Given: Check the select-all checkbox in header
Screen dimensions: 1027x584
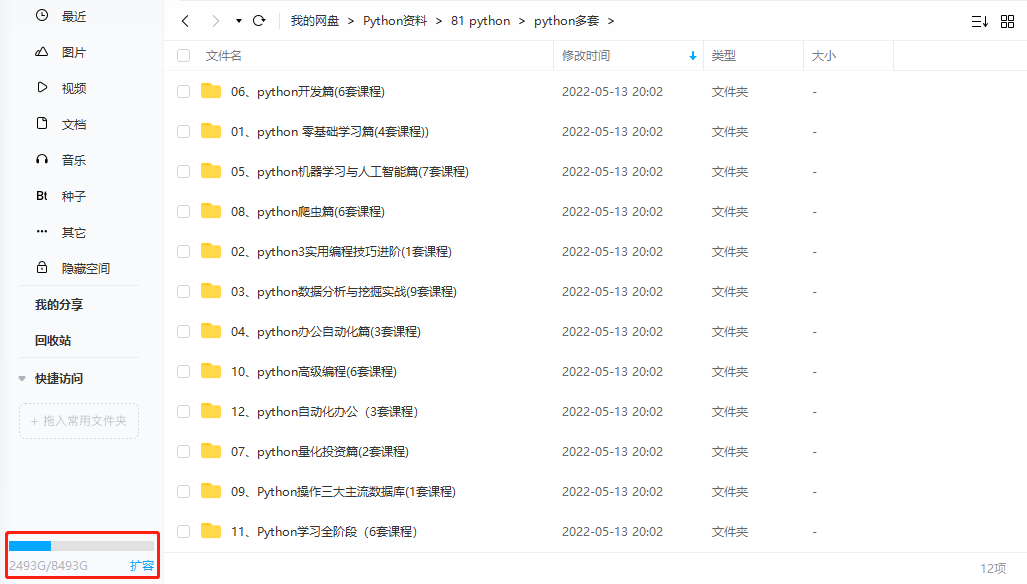Looking at the screenshot, I should click(x=183, y=55).
